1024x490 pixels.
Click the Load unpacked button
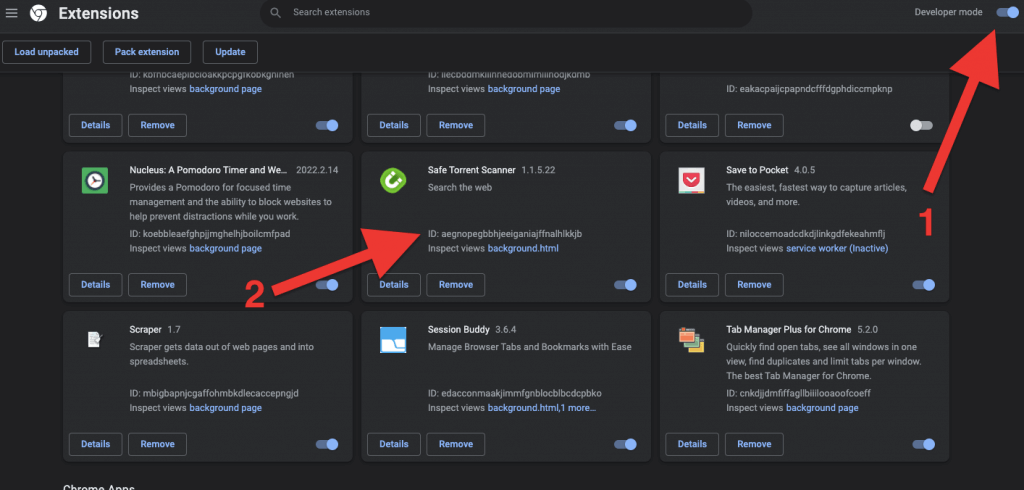click(46, 52)
